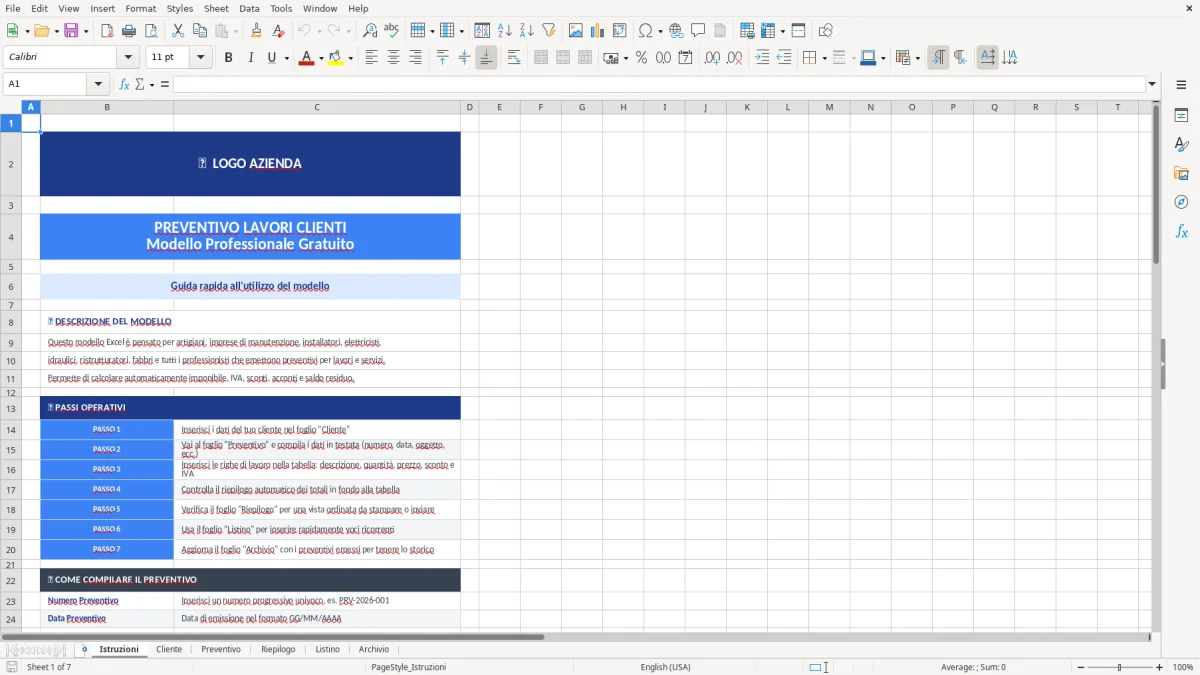Insert an image

(x=576, y=31)
